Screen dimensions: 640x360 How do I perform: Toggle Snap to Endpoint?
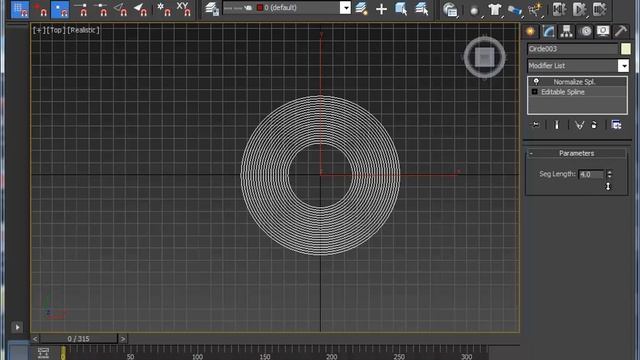point(80,9)
